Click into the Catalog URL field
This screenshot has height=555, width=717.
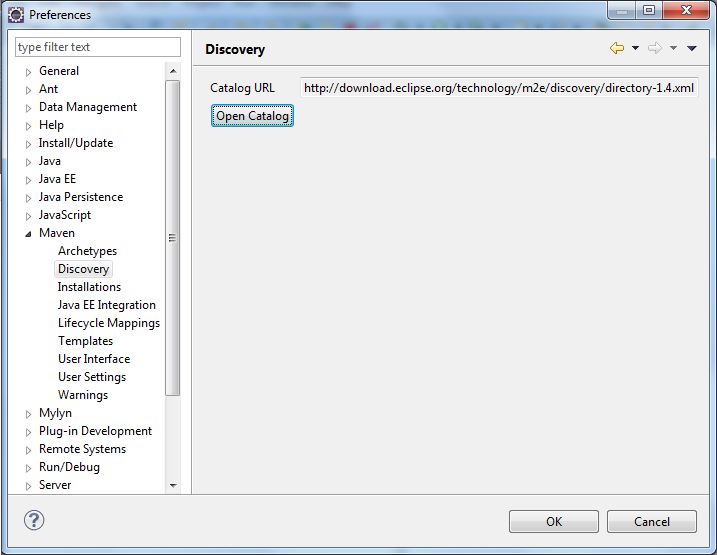pos(499,88)
